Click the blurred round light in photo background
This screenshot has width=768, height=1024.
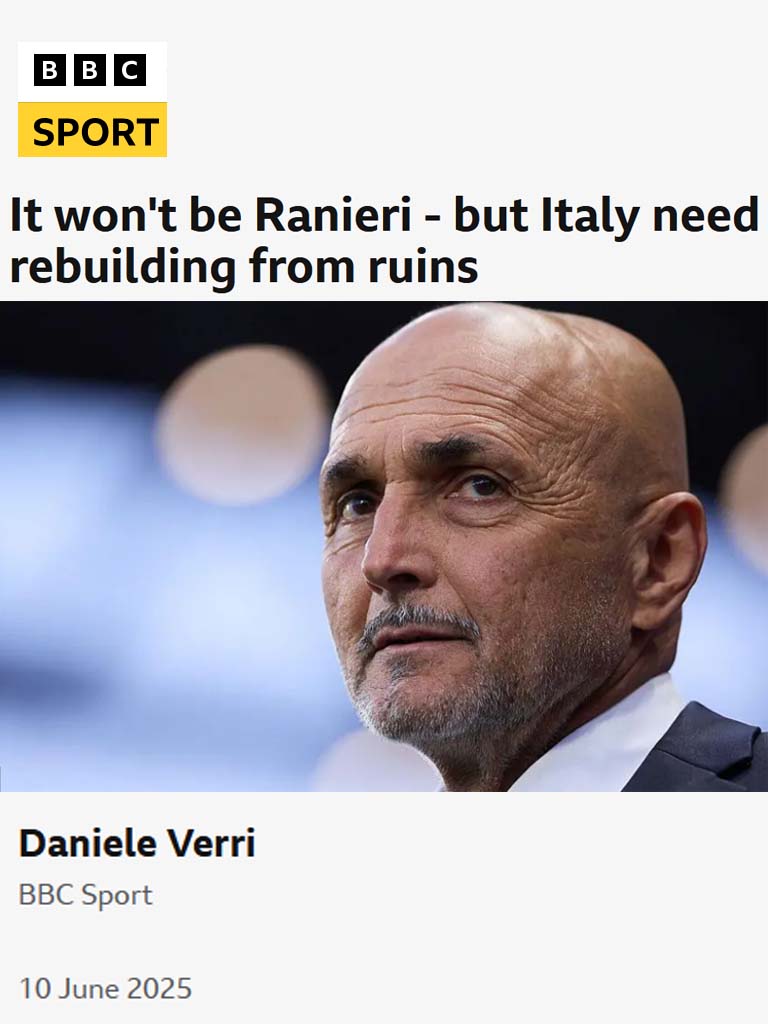[244, 424]
